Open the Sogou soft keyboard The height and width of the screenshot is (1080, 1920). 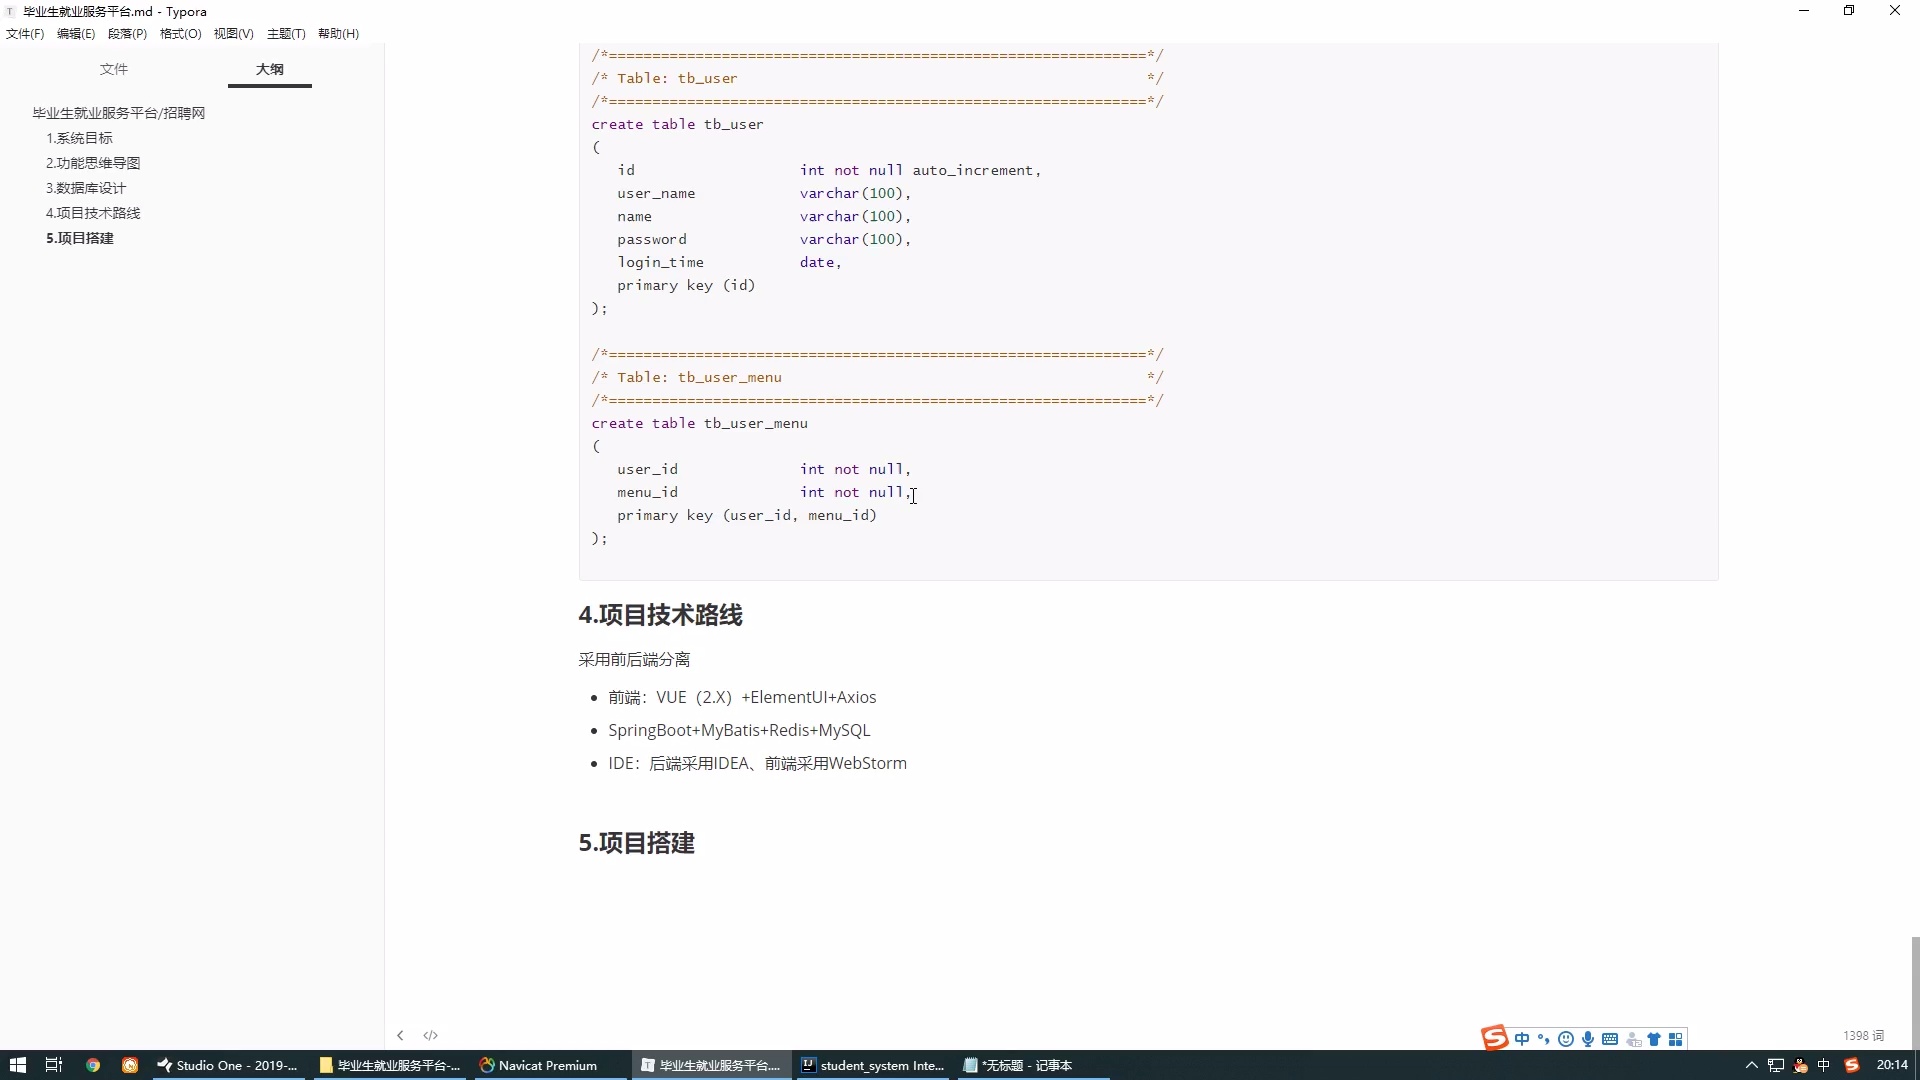pos(1610,1039)
